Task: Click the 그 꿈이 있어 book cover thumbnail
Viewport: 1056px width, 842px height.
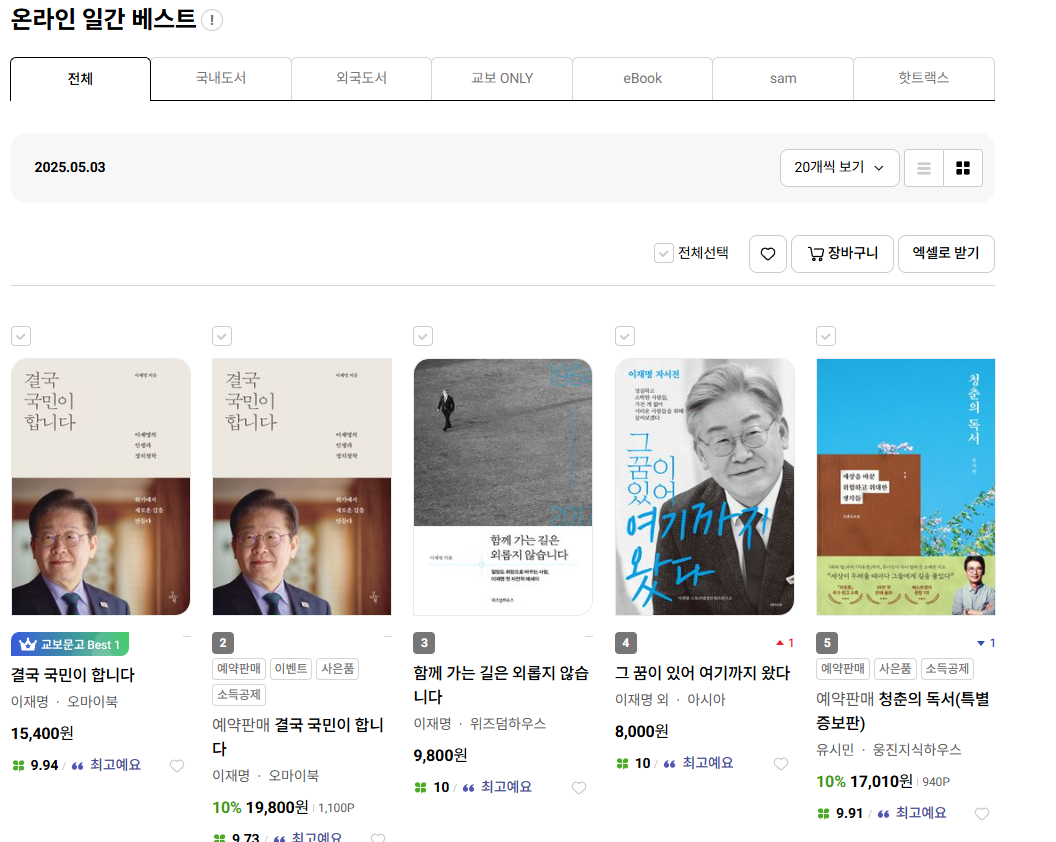Action: pos(704,487)
